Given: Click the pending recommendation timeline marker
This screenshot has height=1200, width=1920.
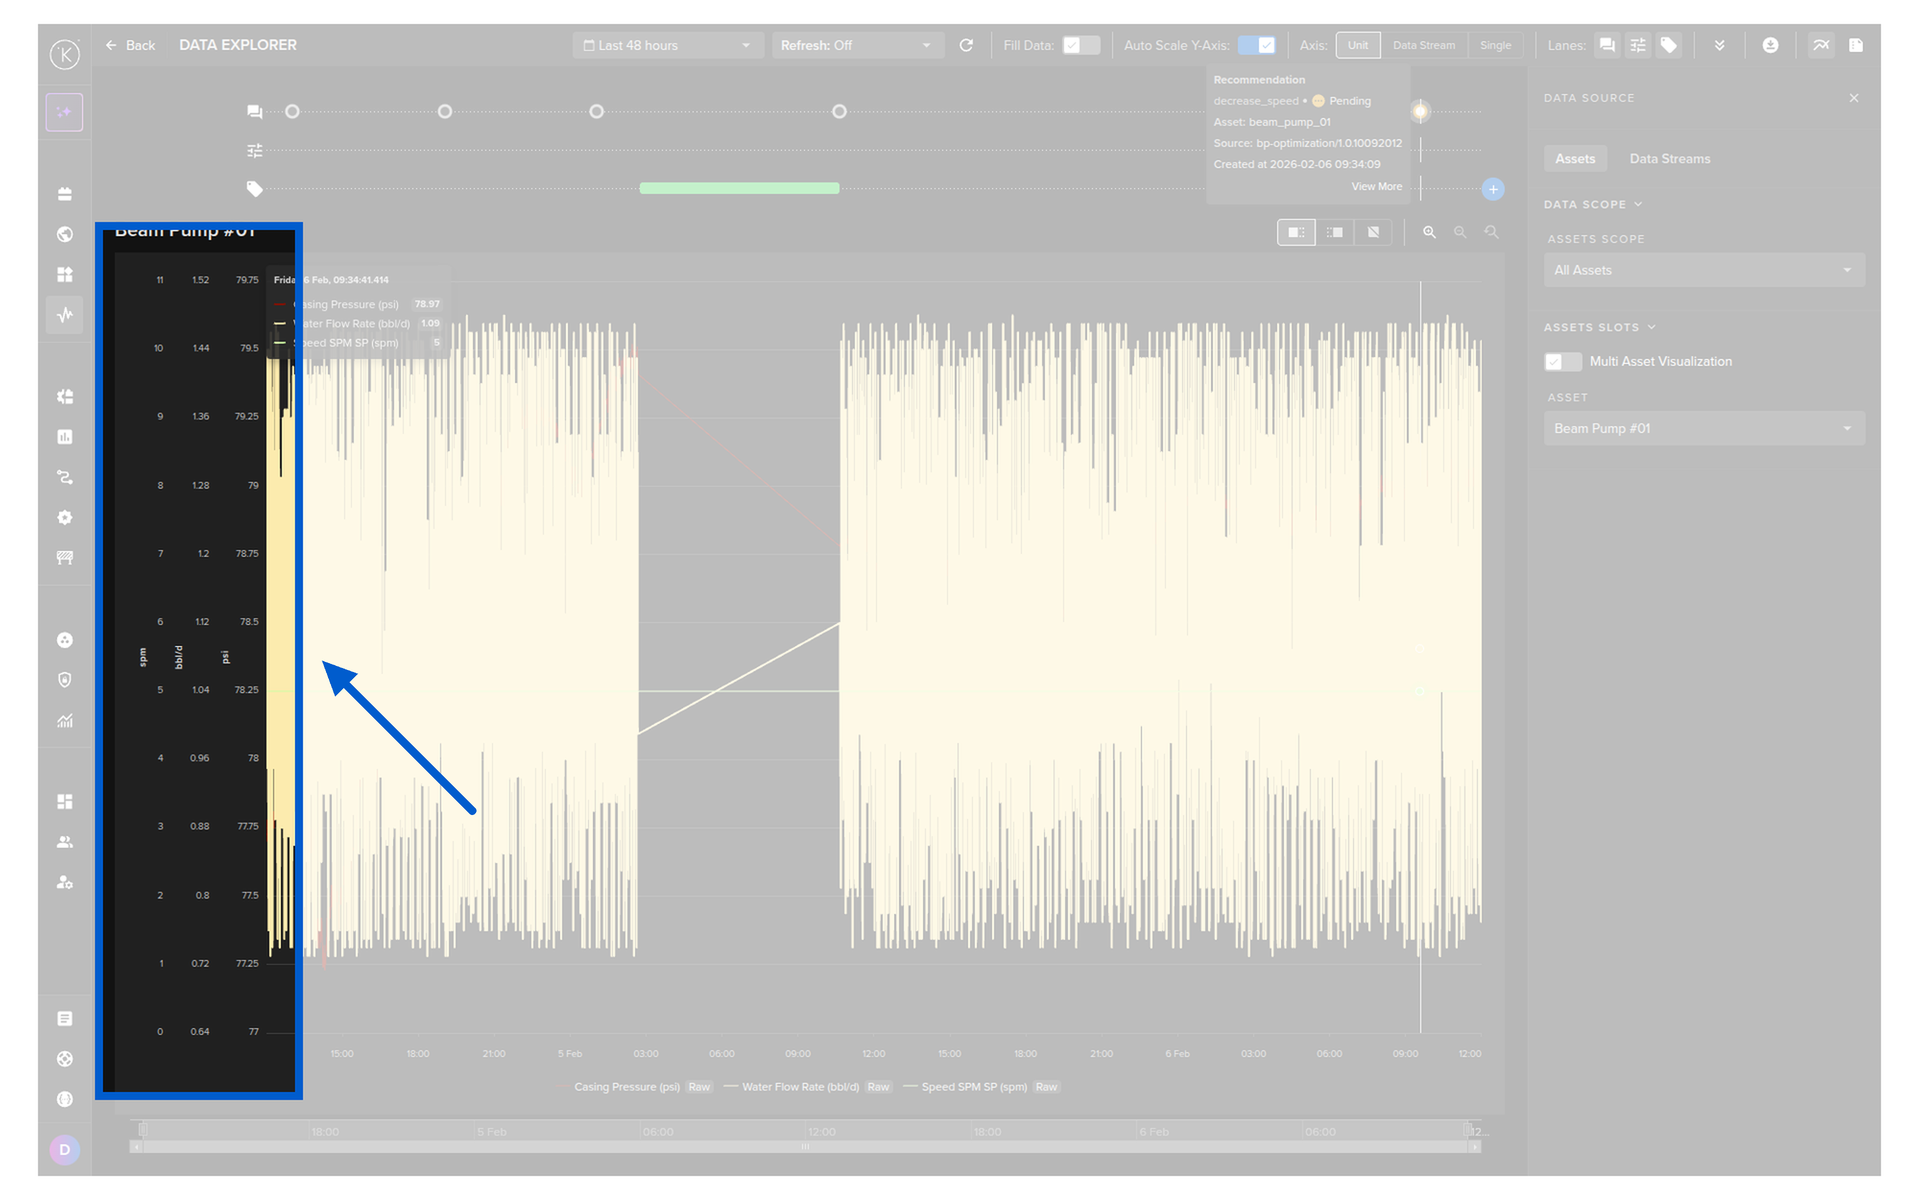Looking at the screenshot, I should (x=1420, y=111).
